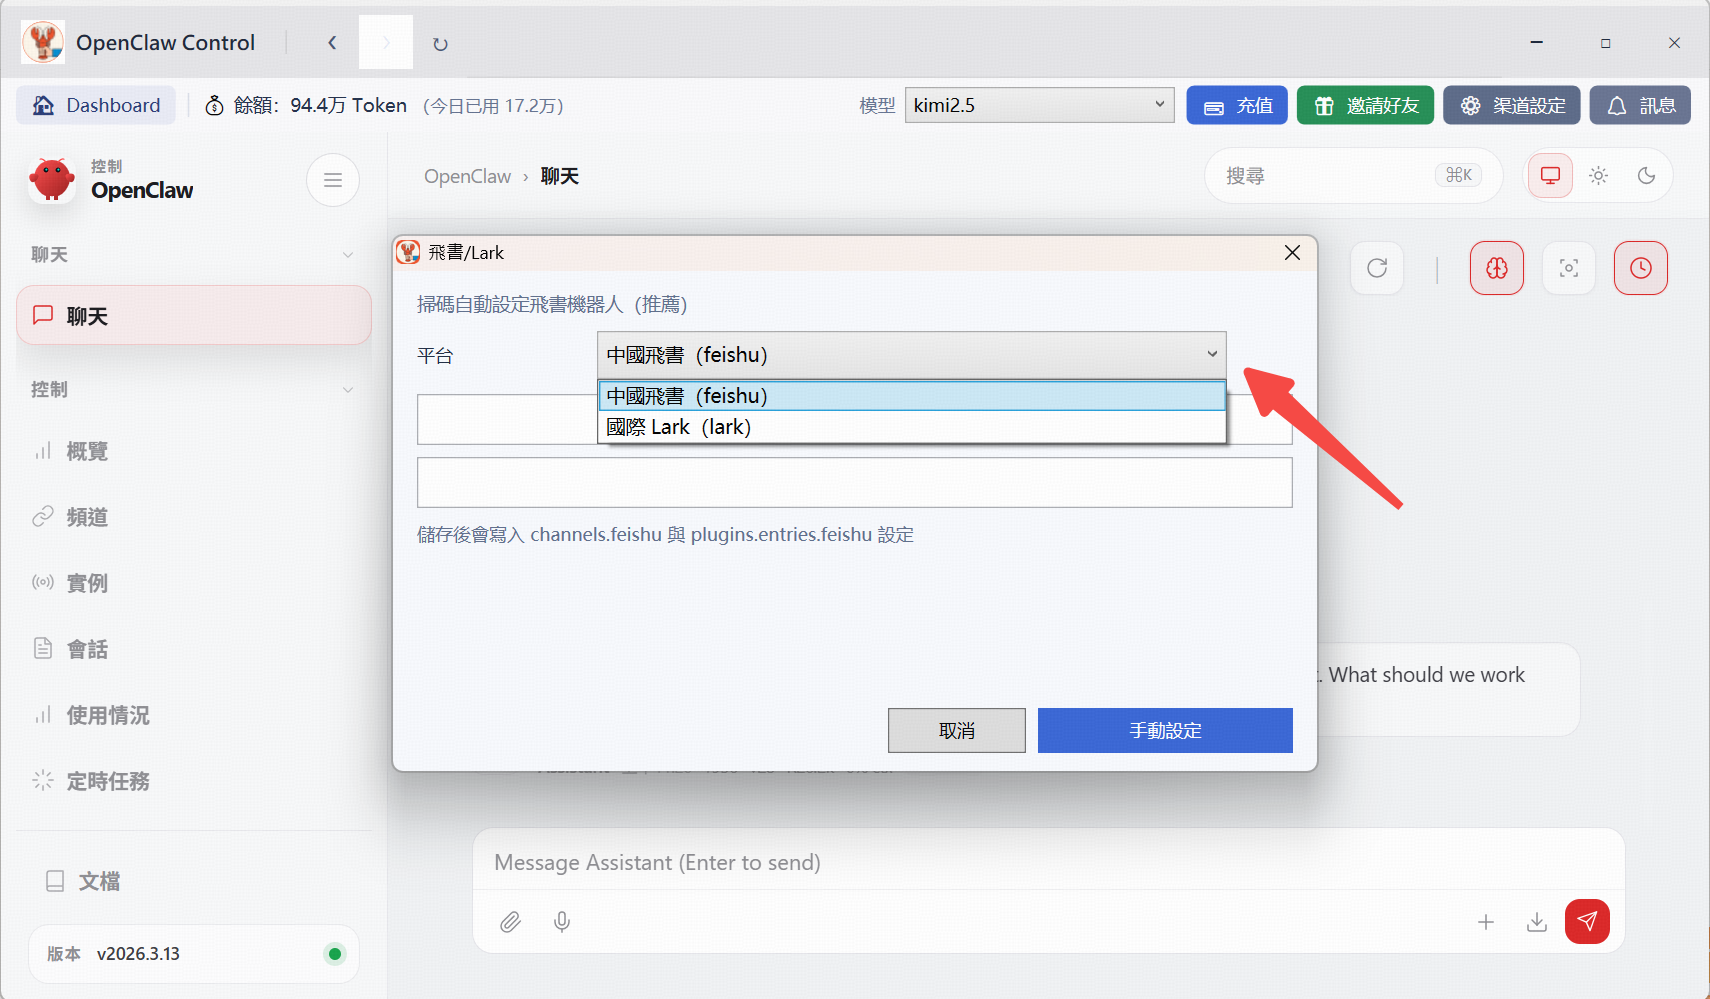The image size is (1710, 999).
Task: Open the kimi2.5 model dropdown
Action: coord(1039,105)
